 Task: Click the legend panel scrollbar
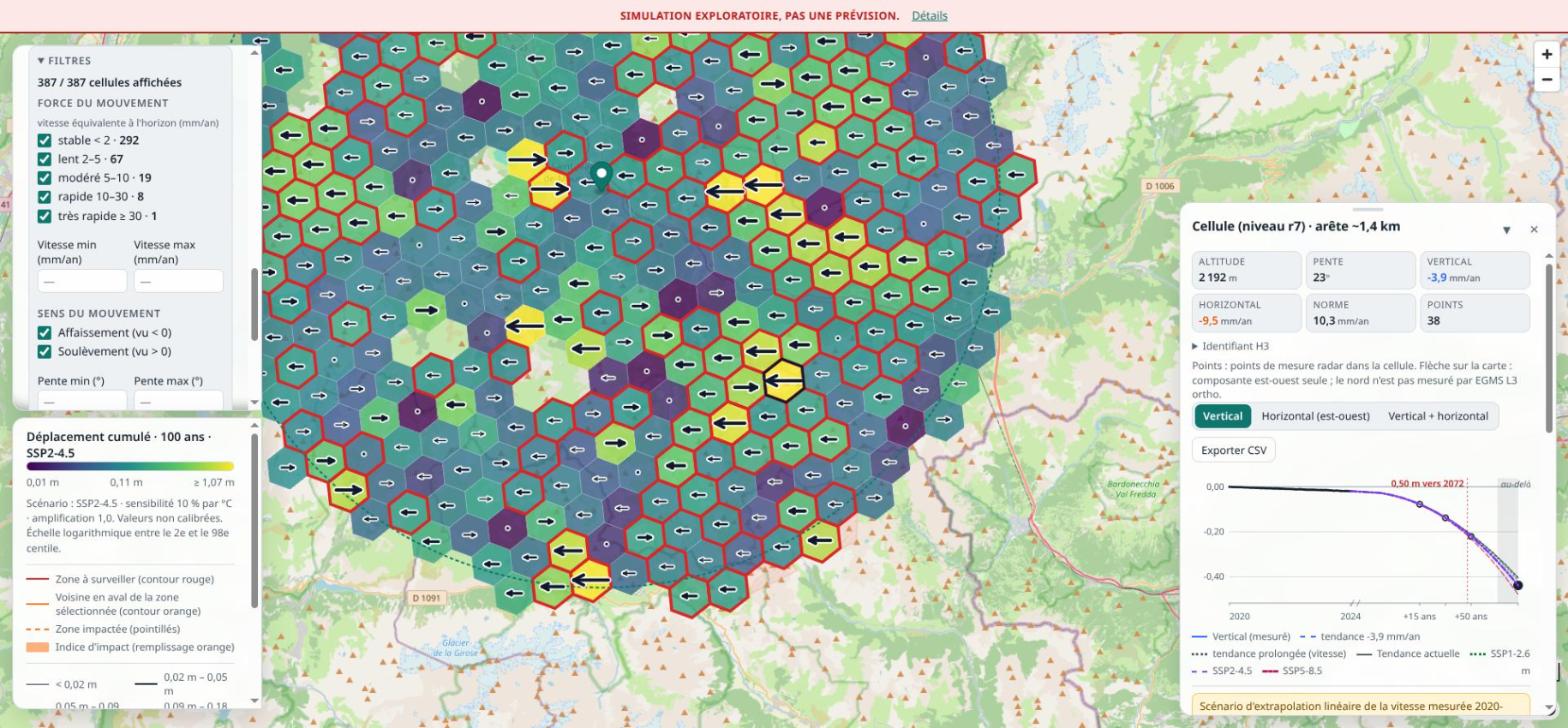254,520
